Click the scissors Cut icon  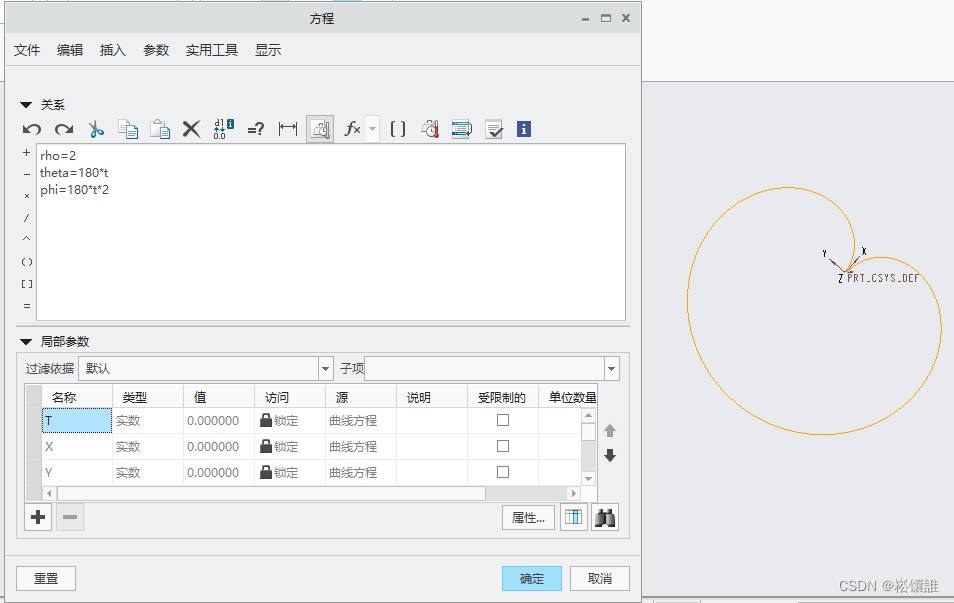[x=96, y=129]
